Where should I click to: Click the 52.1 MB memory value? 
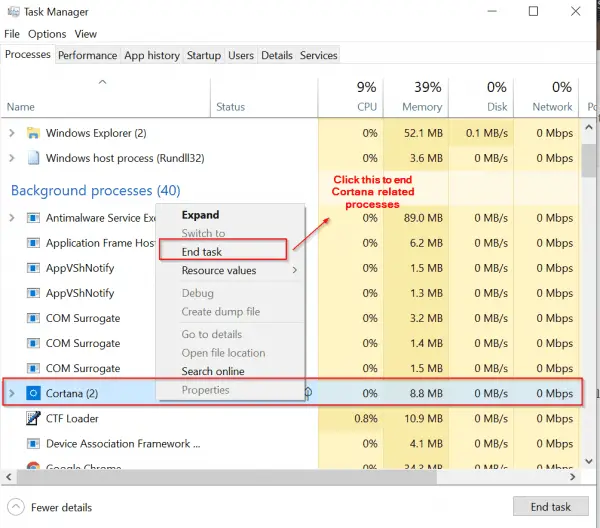coord(423,133)
